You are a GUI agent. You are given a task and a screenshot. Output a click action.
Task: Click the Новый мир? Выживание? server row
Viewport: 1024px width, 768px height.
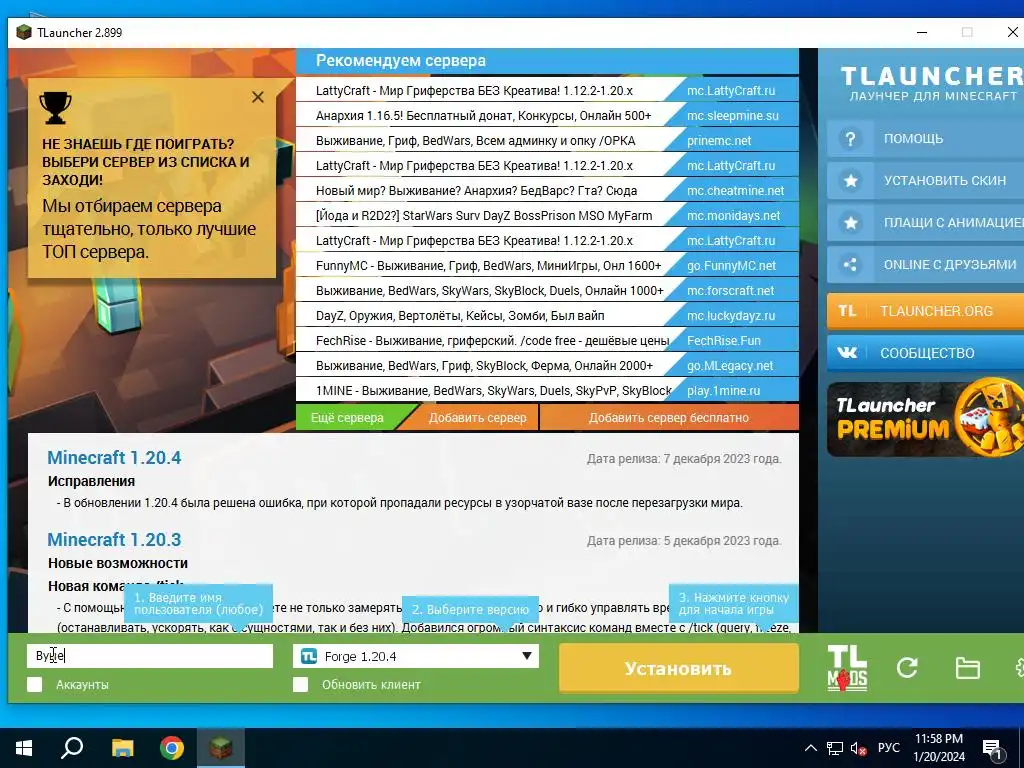(x=547, y=191)
